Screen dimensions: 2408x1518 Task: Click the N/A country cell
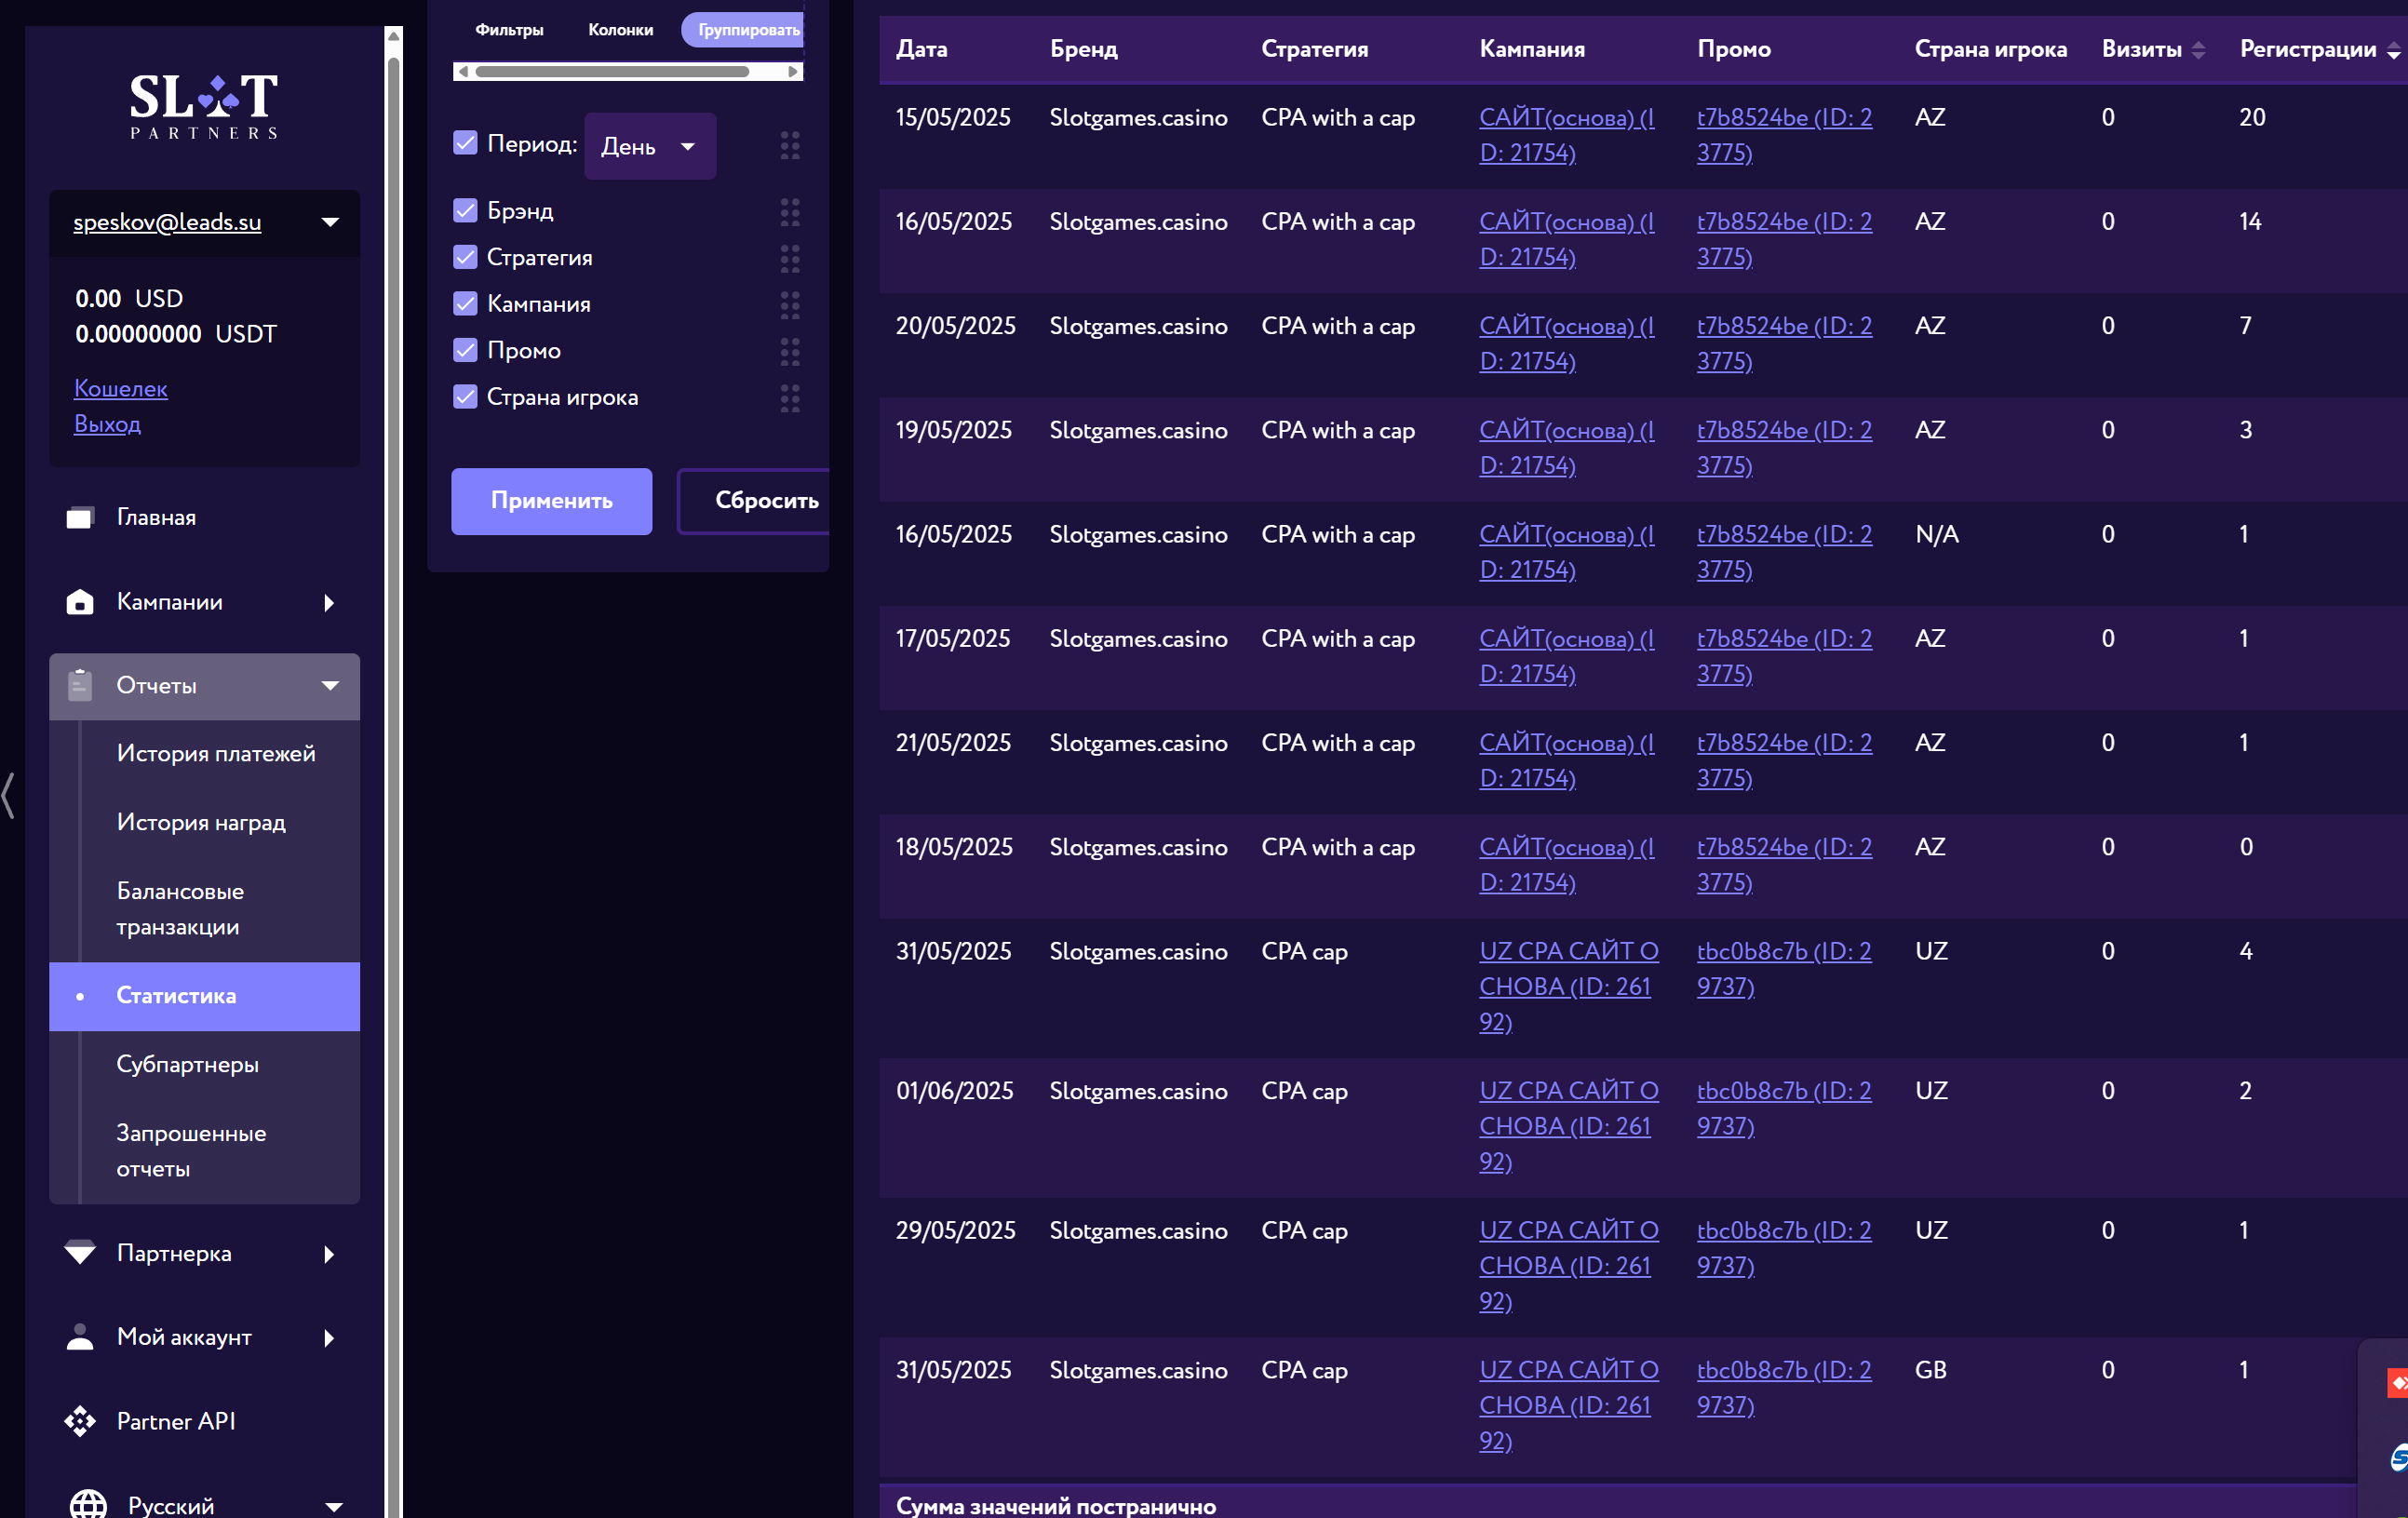click(1936, 534)
